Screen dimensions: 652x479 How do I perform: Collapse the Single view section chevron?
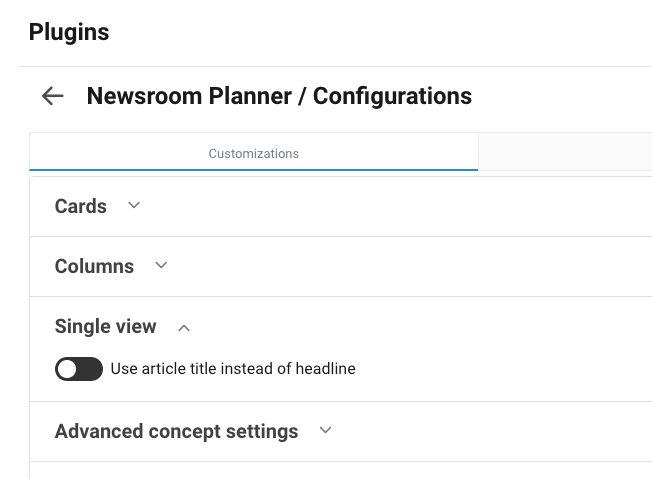coord(184,327)
